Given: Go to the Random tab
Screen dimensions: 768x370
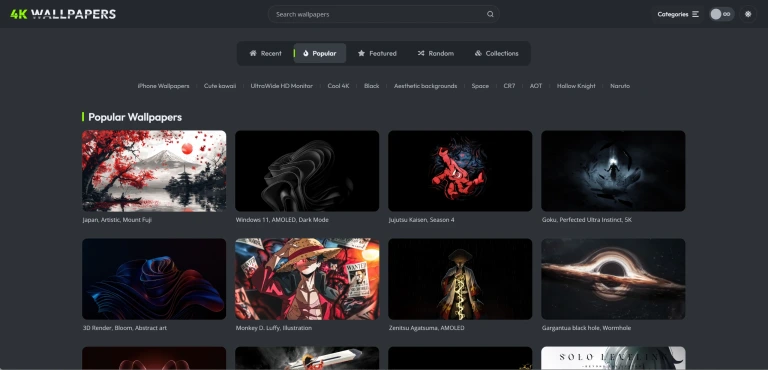Looking at the screenshot, I should click(x=435, y=53).
